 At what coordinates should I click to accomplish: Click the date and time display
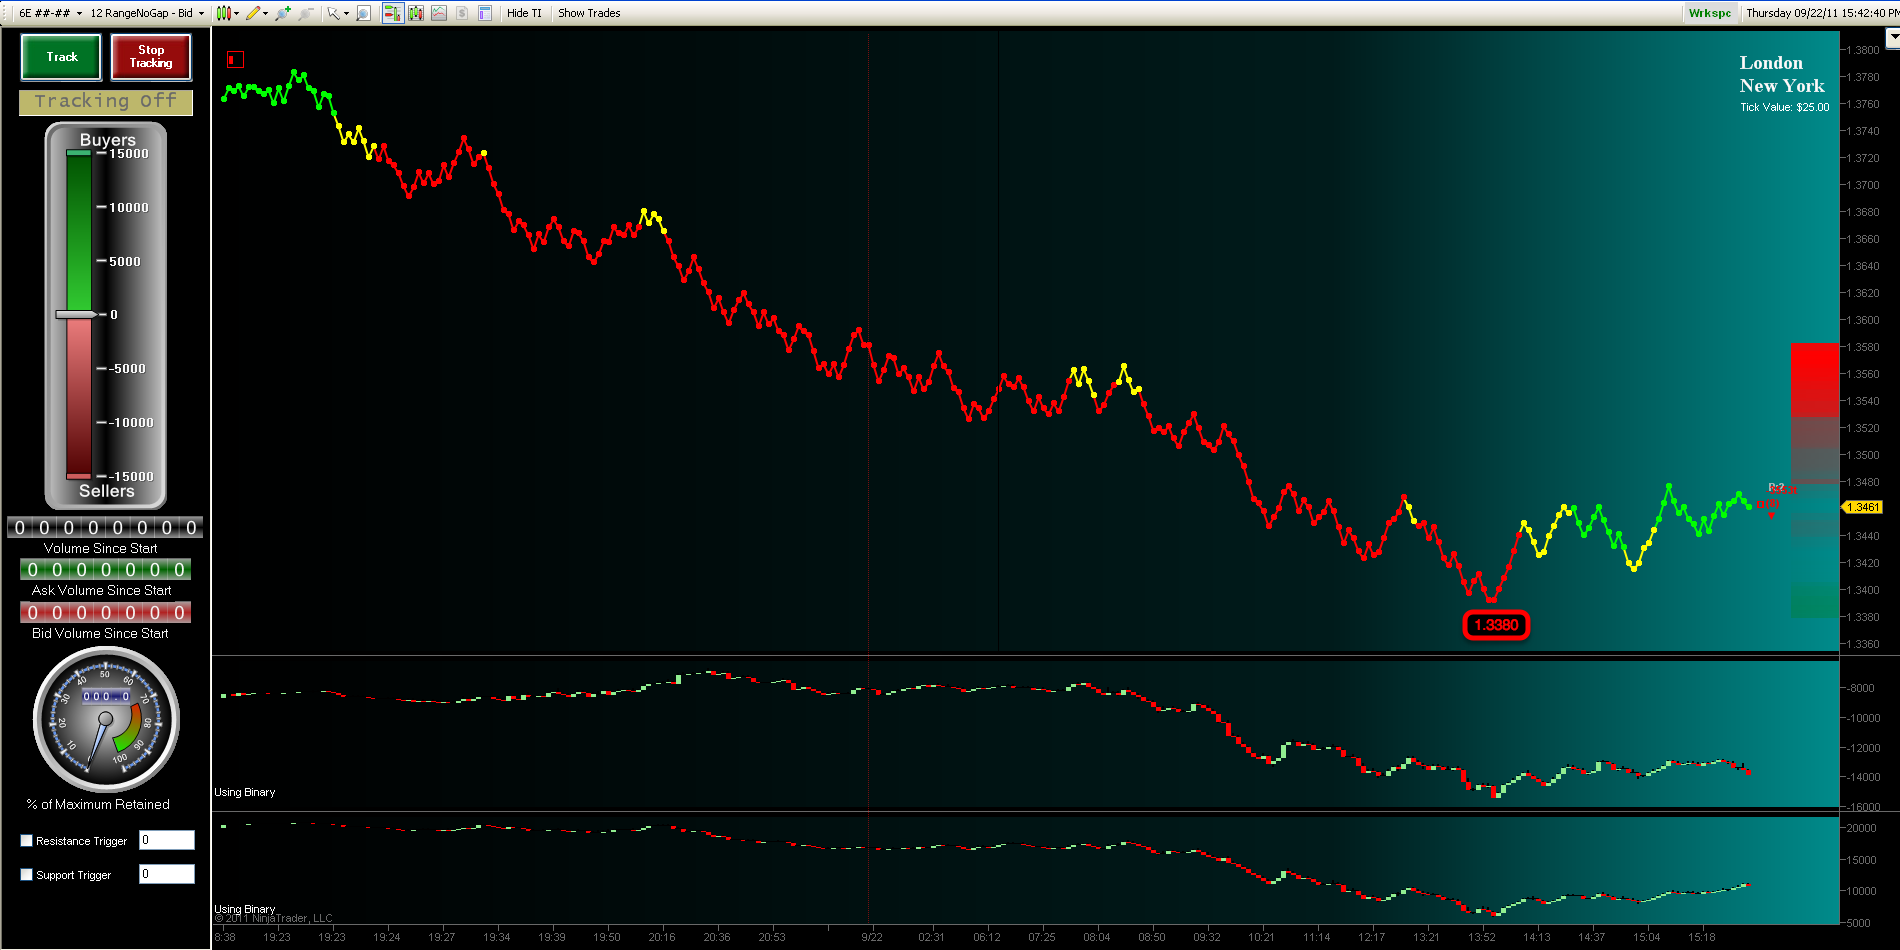pyautogui.click(x=1821, y=13)
